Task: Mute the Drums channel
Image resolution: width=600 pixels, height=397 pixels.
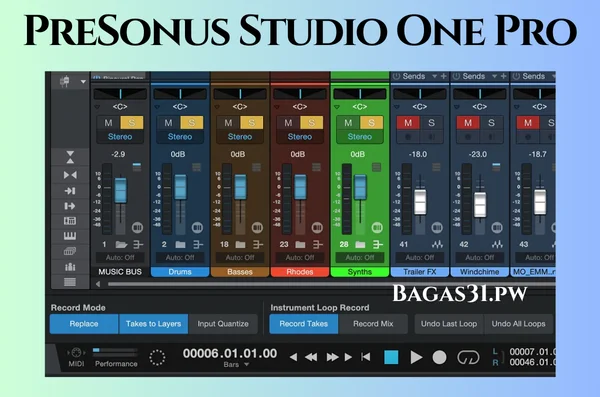Action: [168, 123]
